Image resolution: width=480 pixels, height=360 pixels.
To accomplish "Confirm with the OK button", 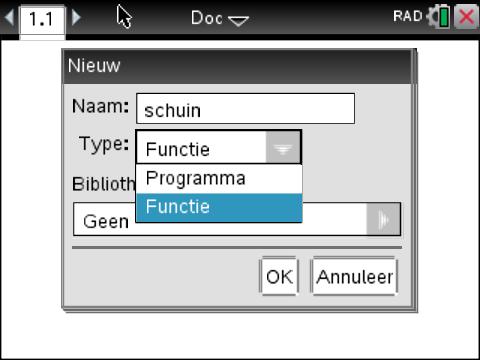I will (x=279, y=277).
